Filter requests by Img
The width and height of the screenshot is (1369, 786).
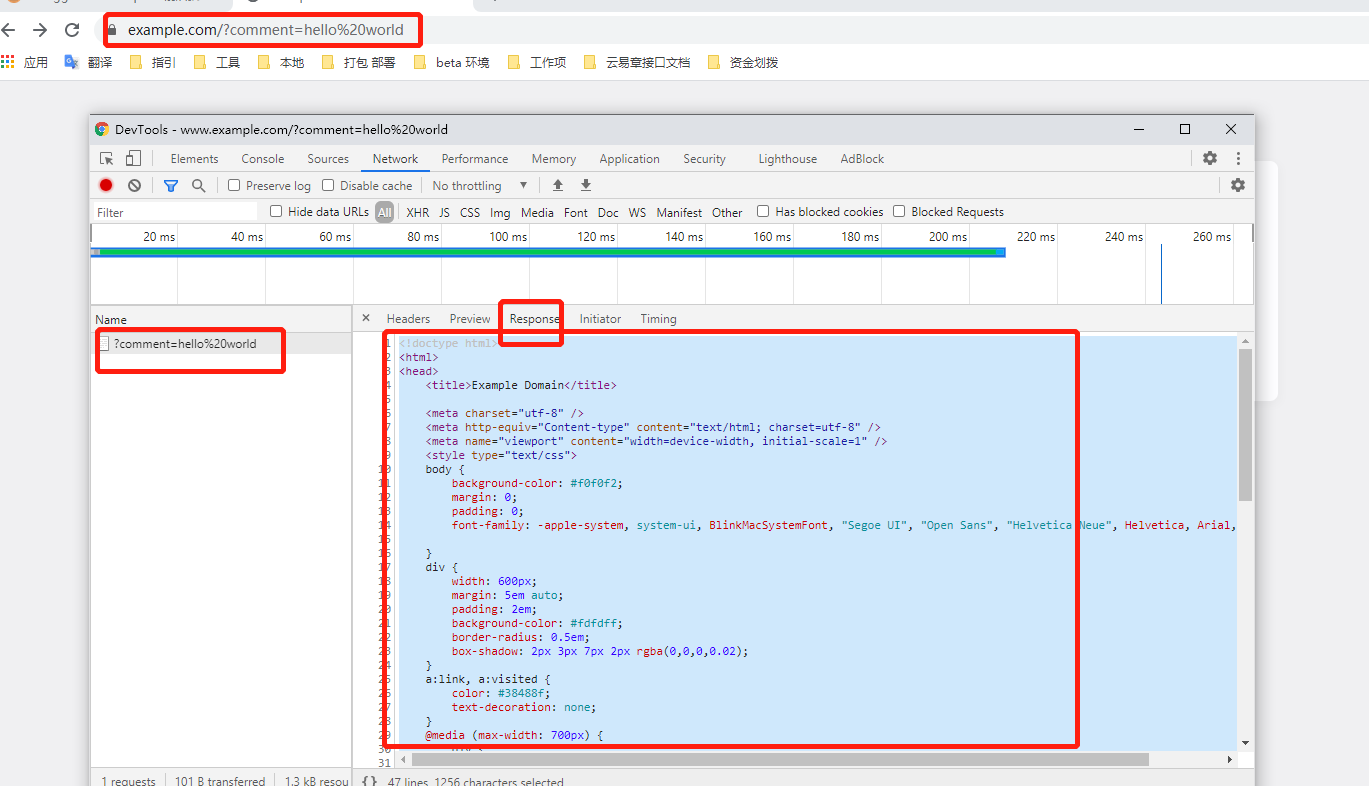[500, 212]
